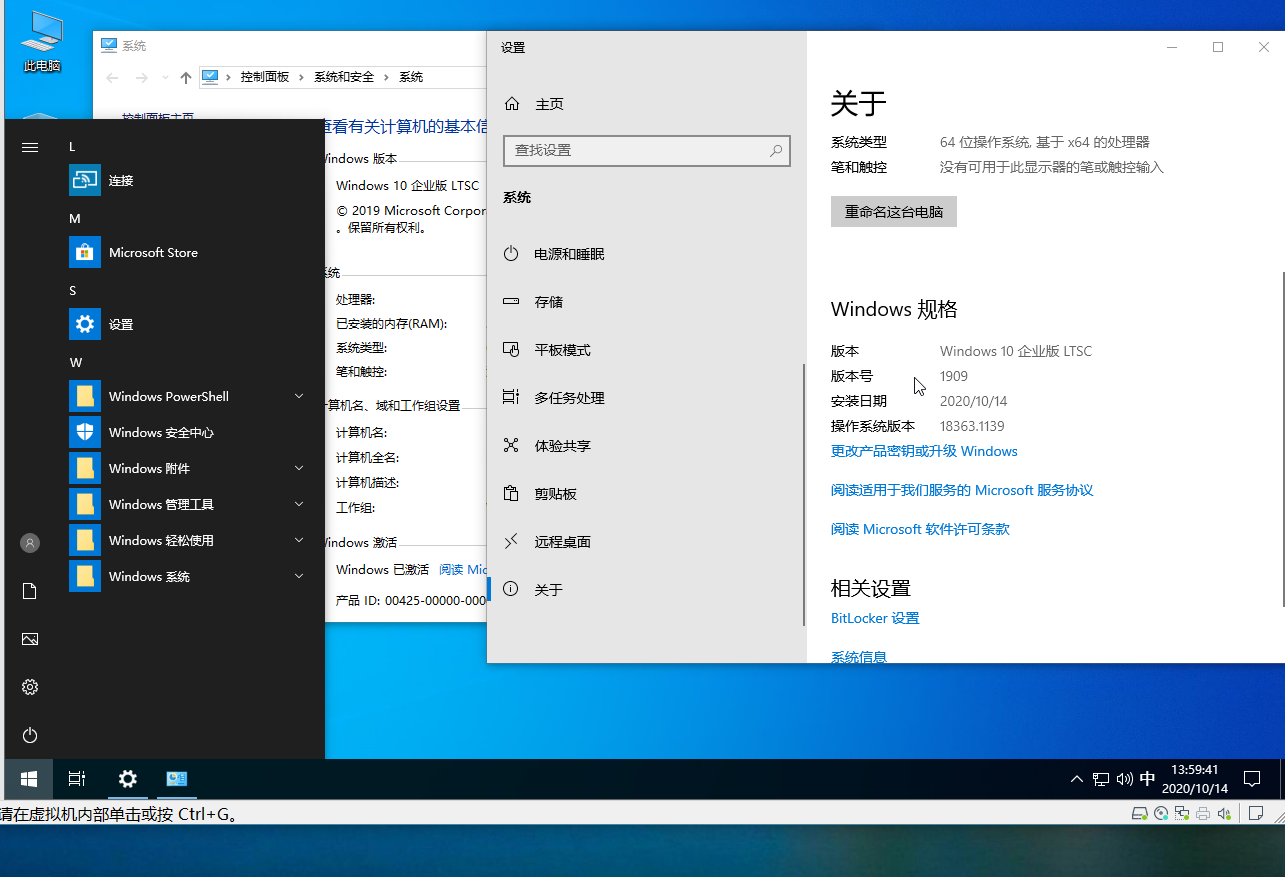1285x877 pixels.
Task: Click the VM printer status icon
Action: 1204,813
